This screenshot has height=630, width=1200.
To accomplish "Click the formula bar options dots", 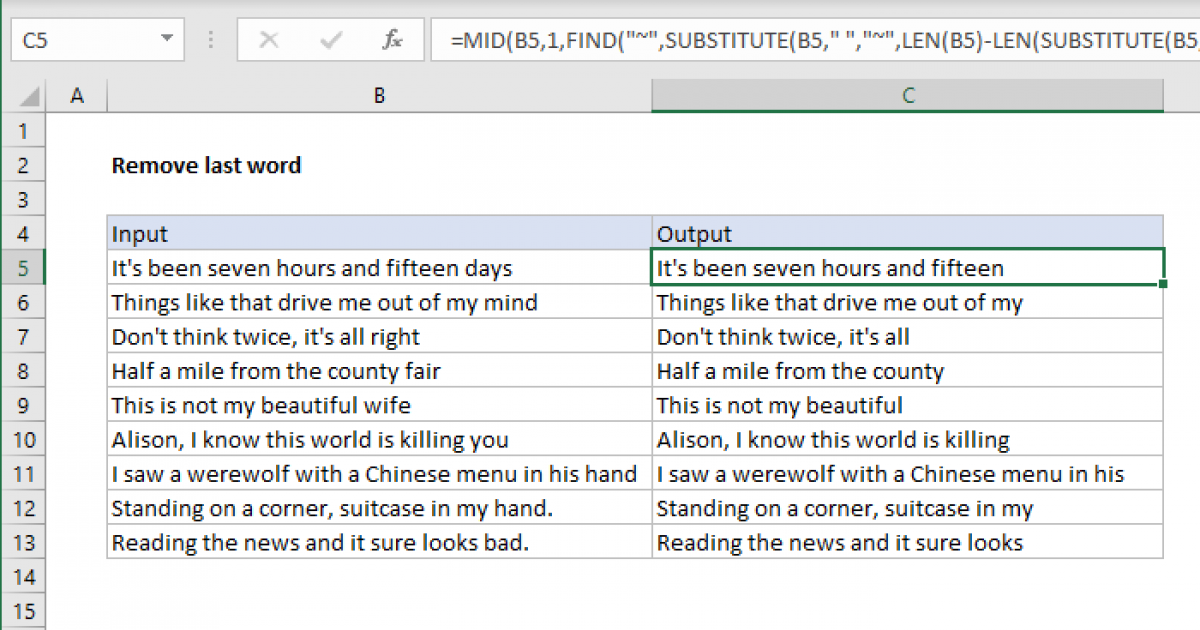I will click(211, 41).
